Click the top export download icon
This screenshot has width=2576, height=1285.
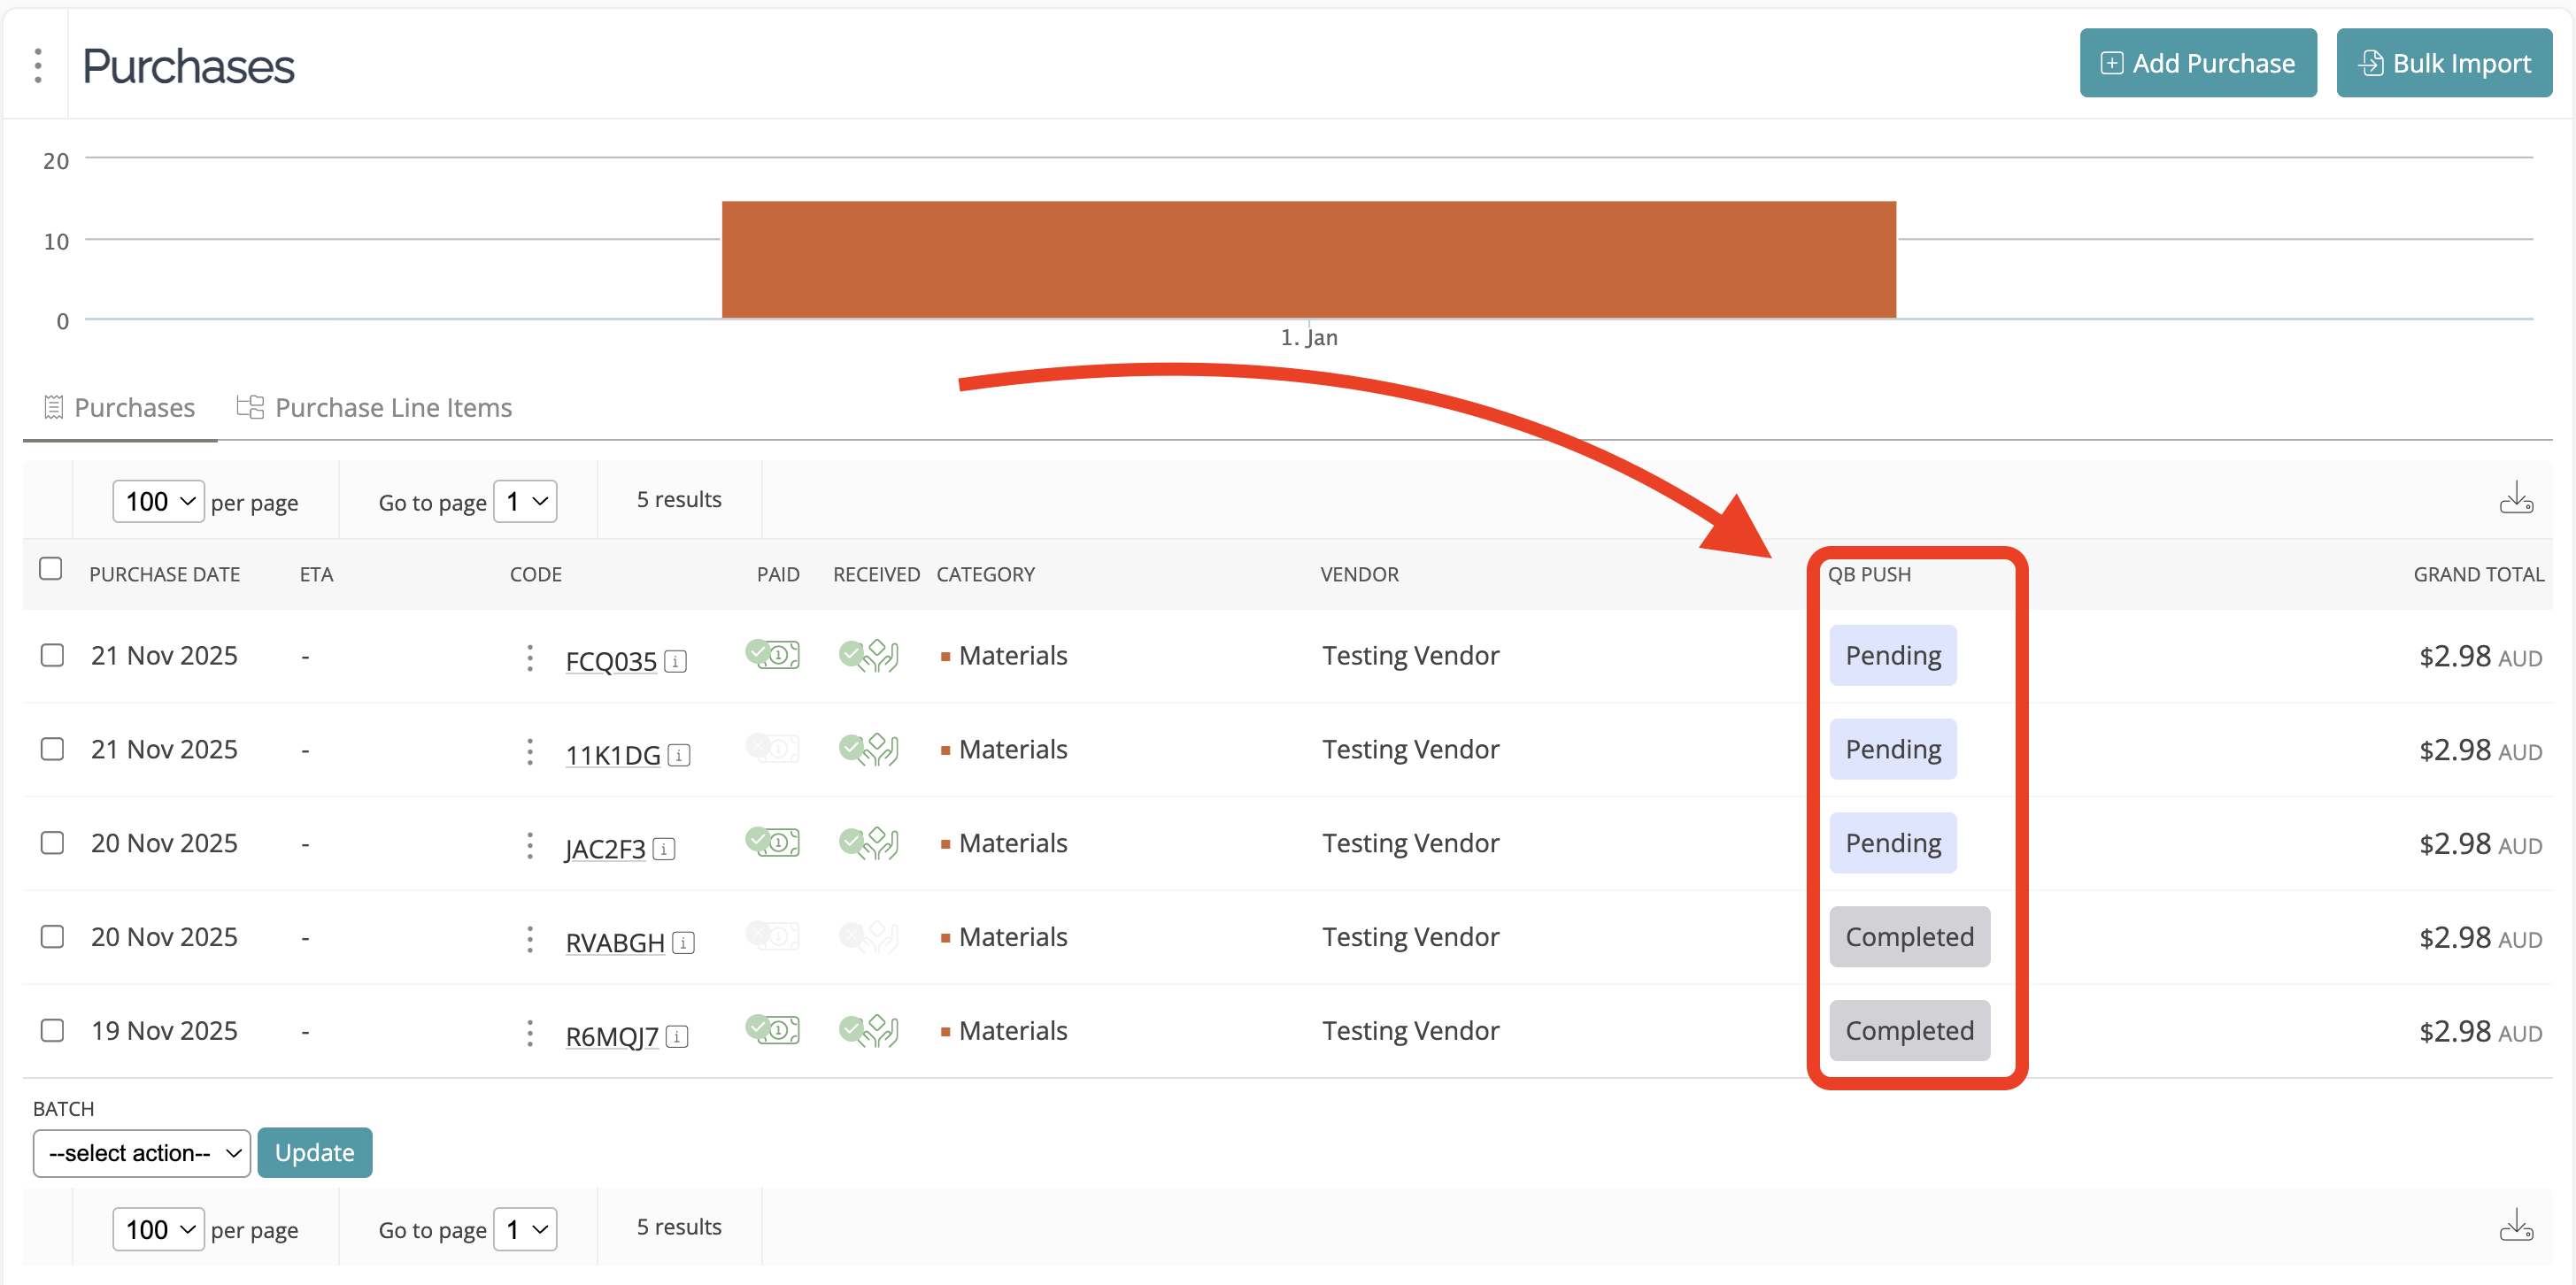click(x=2515, y=498)
